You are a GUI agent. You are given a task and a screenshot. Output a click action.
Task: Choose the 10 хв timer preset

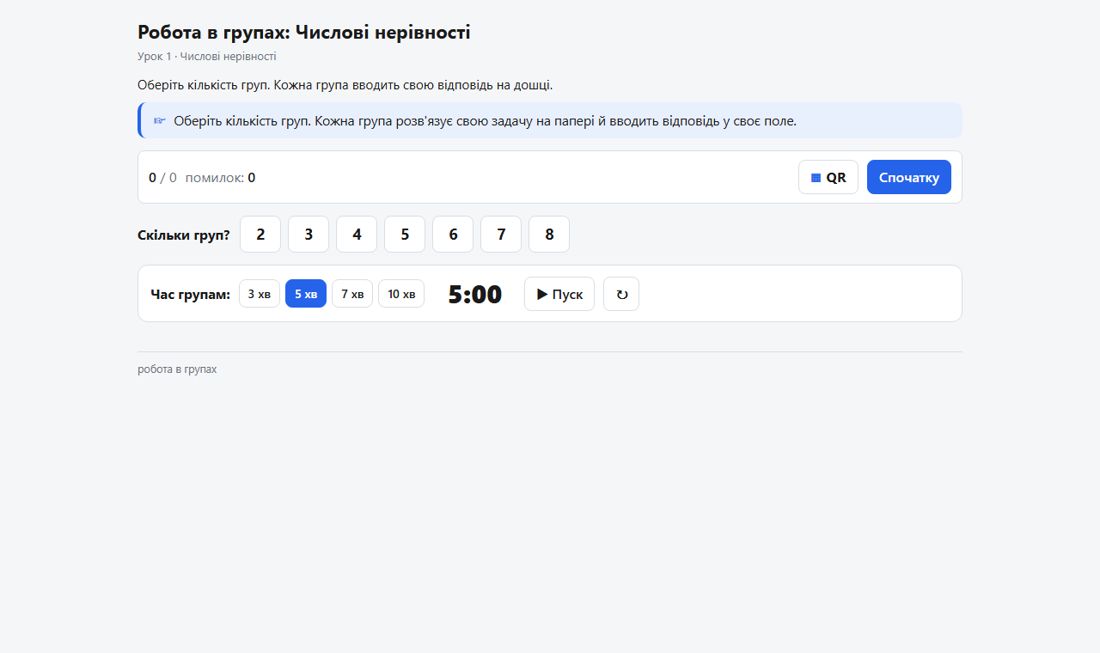401,294
